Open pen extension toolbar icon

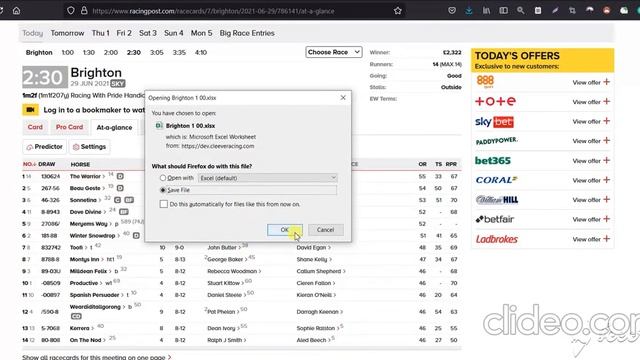pos(555,11)
